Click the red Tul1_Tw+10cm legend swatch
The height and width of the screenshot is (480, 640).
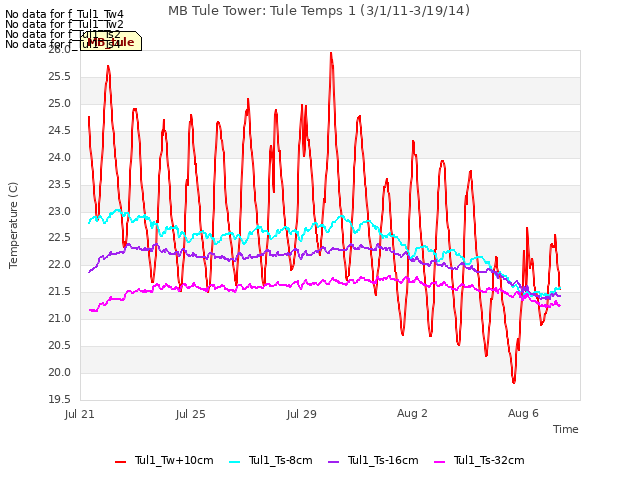(120, 462)
